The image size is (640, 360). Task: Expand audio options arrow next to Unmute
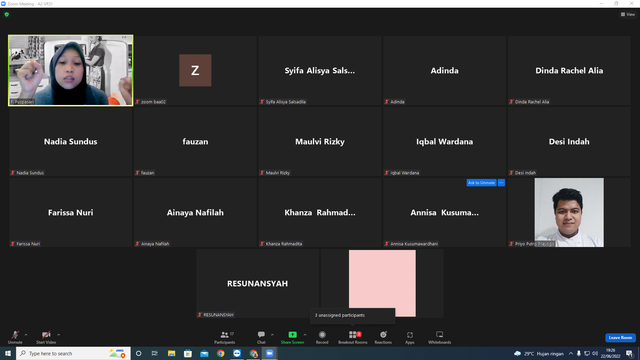tap(26, 335)
